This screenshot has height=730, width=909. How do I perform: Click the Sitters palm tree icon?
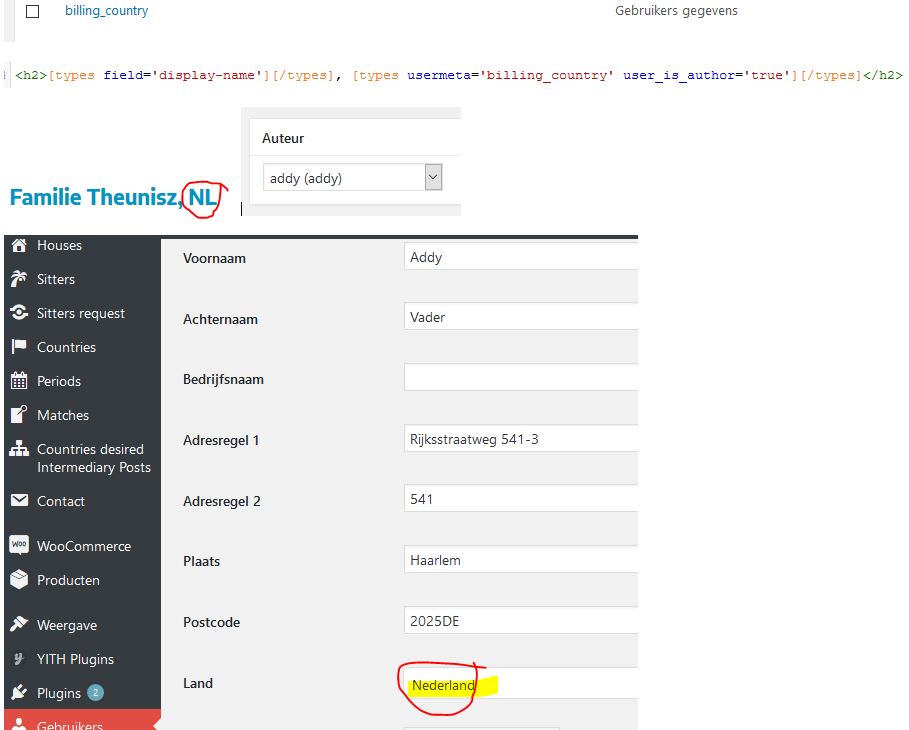[18, 280]
